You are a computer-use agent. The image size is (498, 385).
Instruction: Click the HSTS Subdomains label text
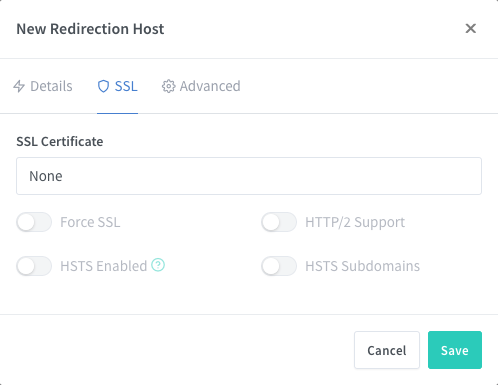(363, 266)
